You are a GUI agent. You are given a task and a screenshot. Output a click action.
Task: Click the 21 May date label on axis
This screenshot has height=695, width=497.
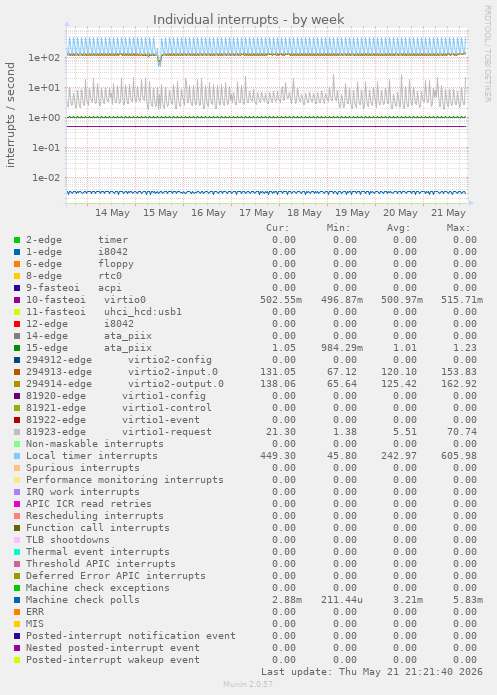448,213
